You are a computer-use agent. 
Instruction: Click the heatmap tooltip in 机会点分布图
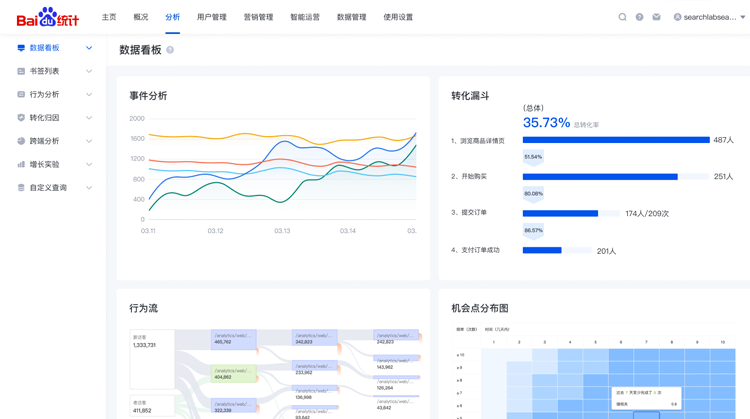(x=646, y=398)
